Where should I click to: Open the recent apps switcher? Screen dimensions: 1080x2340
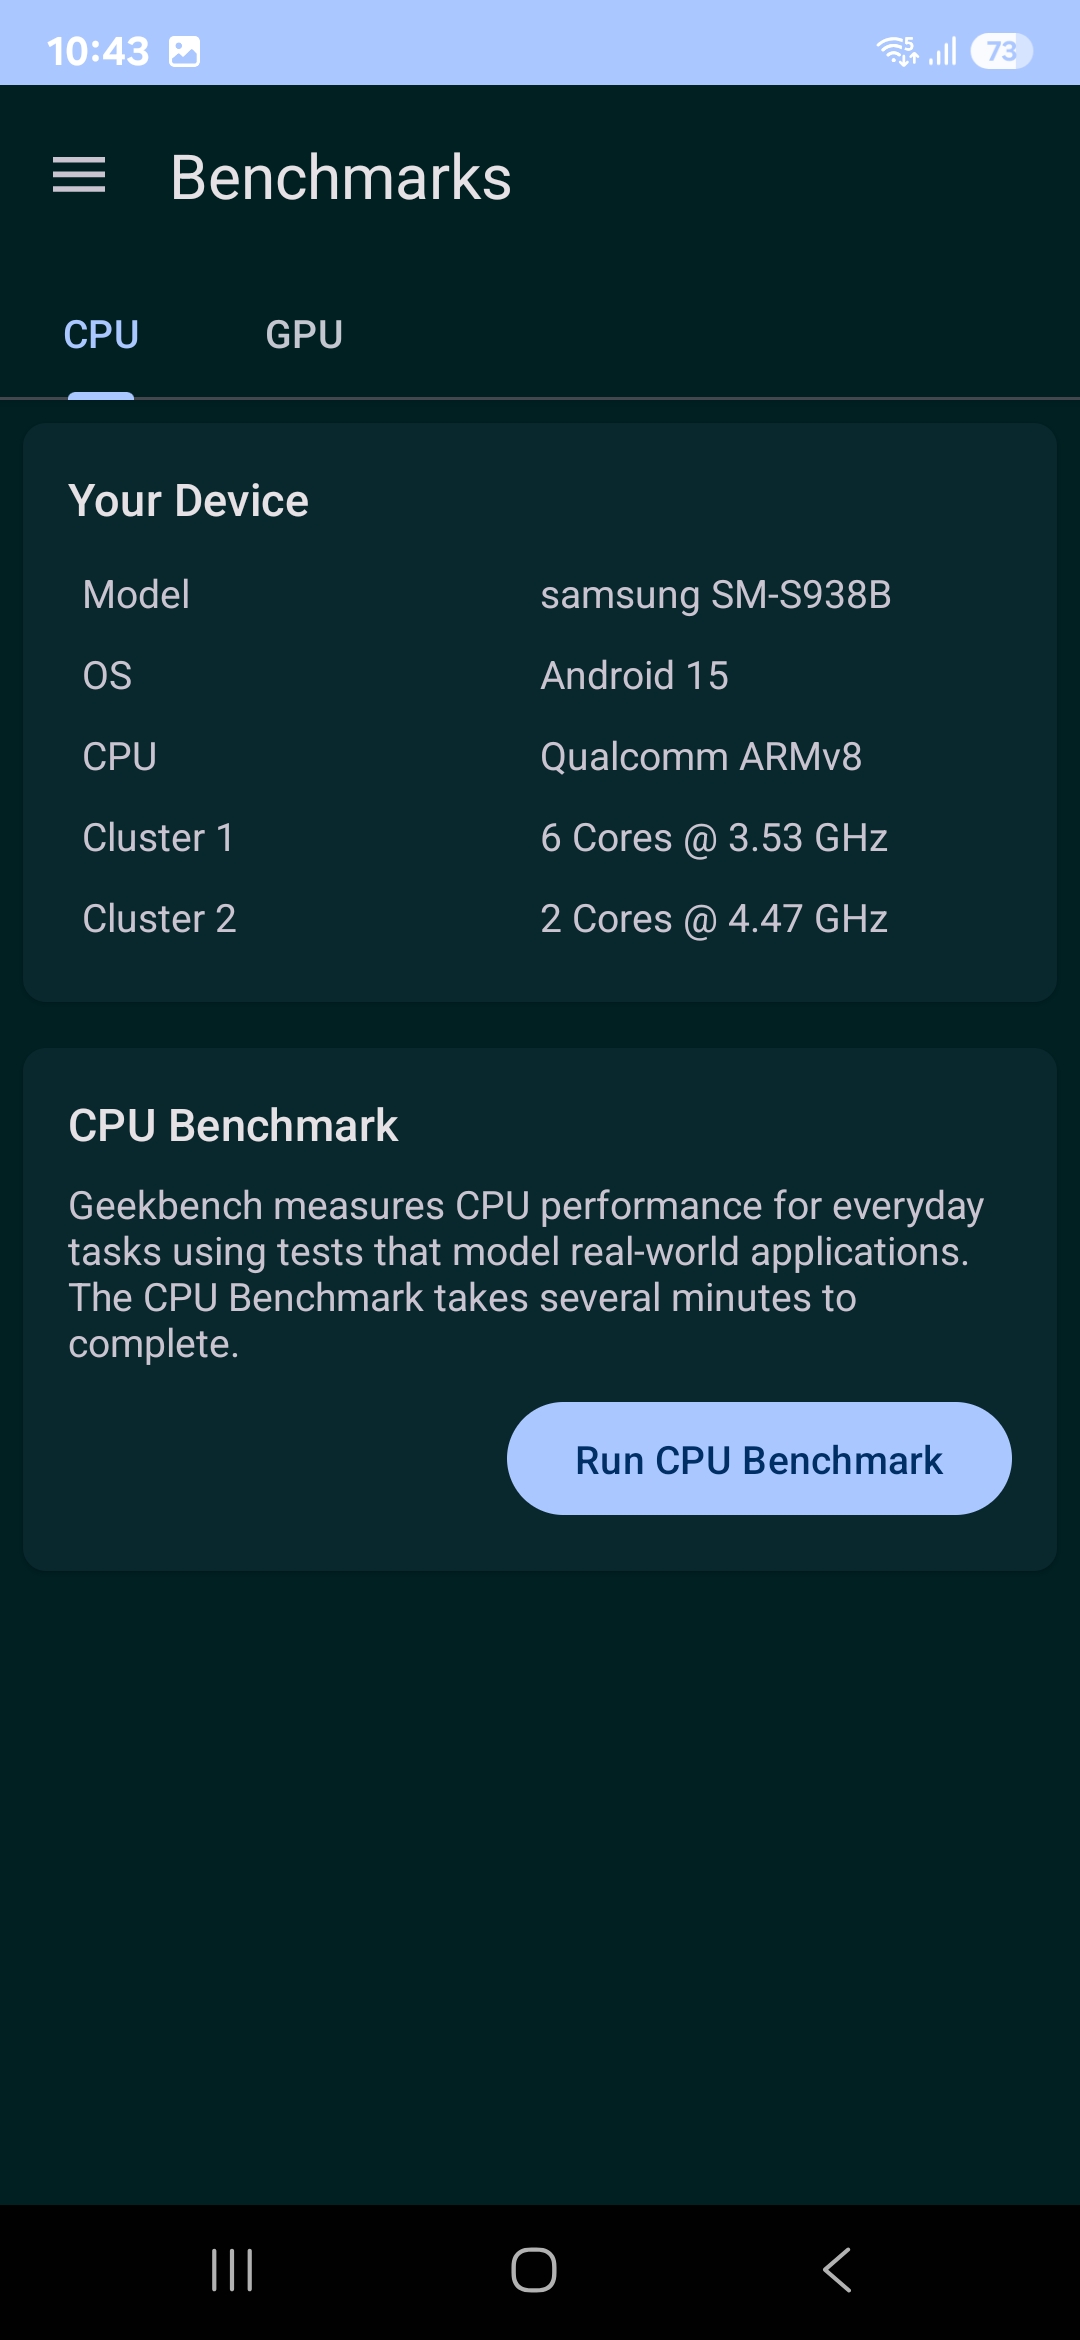point(232,2270)
